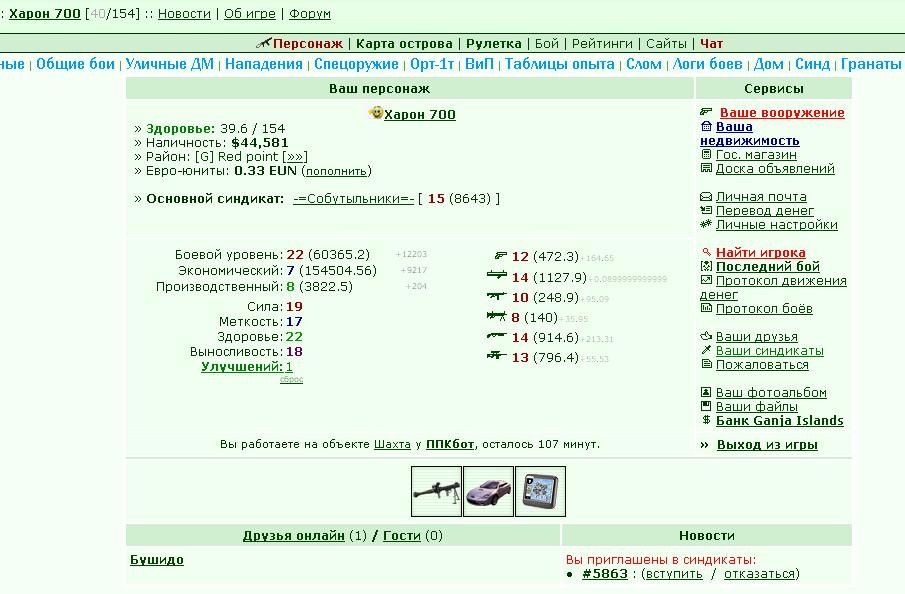Viewport: 905px width, 594px height.
Task: Open the Уличные ДМ link
Action: [x=170, y=63]
